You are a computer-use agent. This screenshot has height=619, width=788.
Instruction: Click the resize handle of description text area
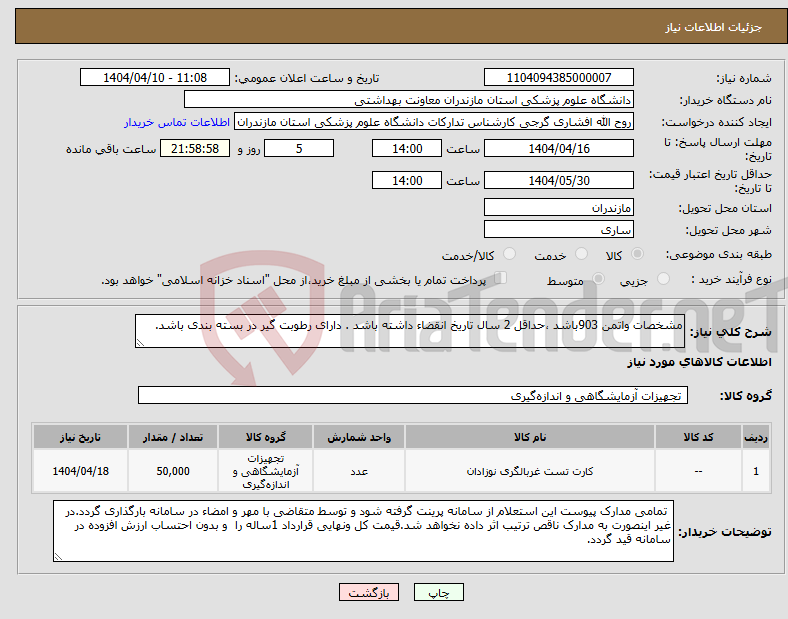[x=140, y=343]
